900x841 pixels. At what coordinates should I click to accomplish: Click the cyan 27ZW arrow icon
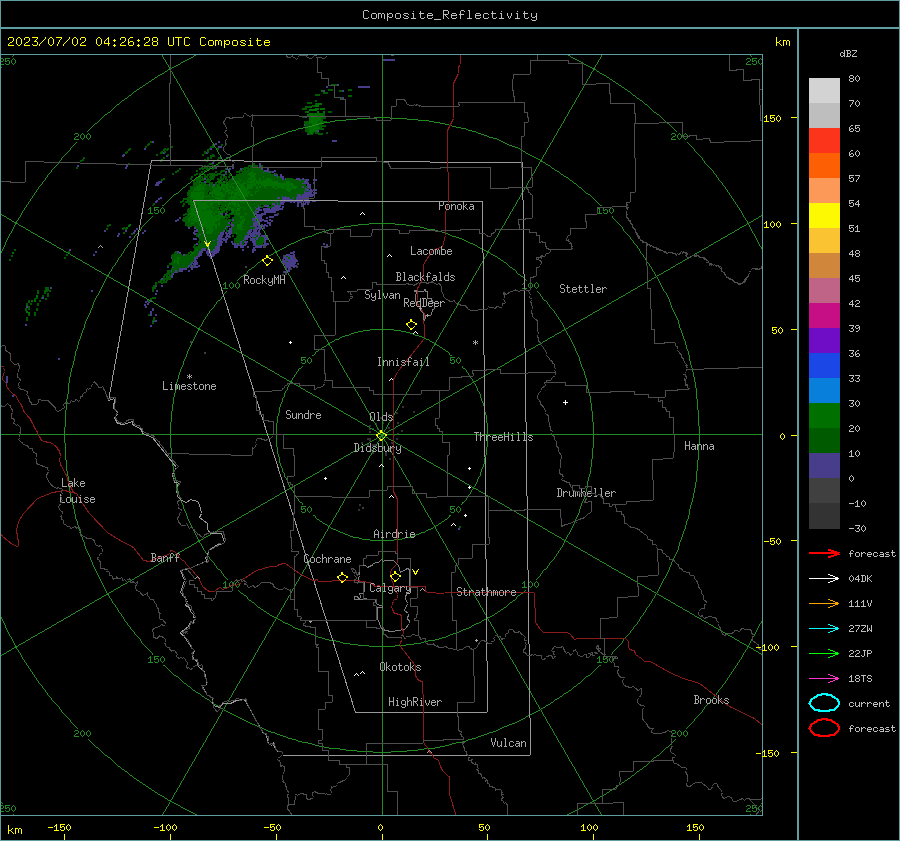824,629
